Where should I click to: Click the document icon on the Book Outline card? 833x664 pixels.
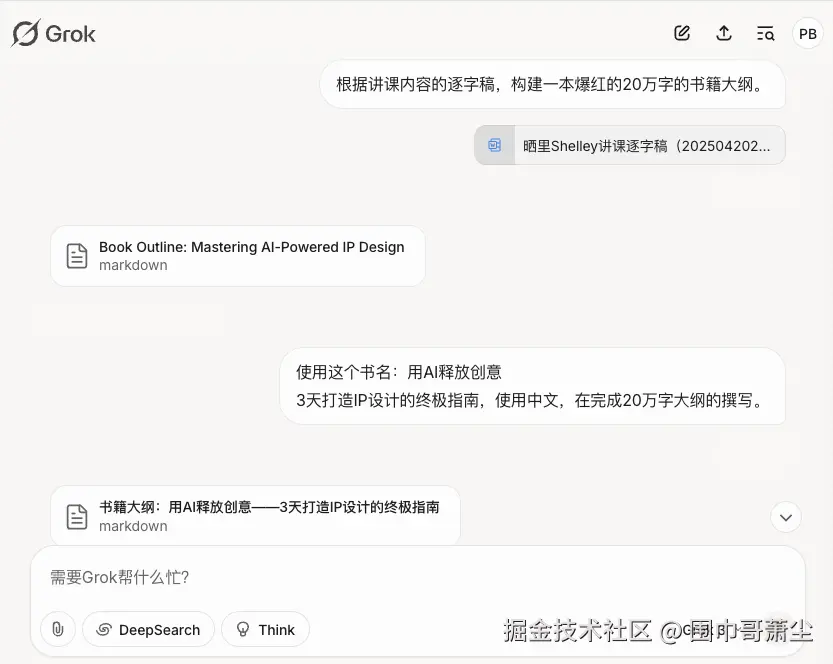click(x=77, y=255)
